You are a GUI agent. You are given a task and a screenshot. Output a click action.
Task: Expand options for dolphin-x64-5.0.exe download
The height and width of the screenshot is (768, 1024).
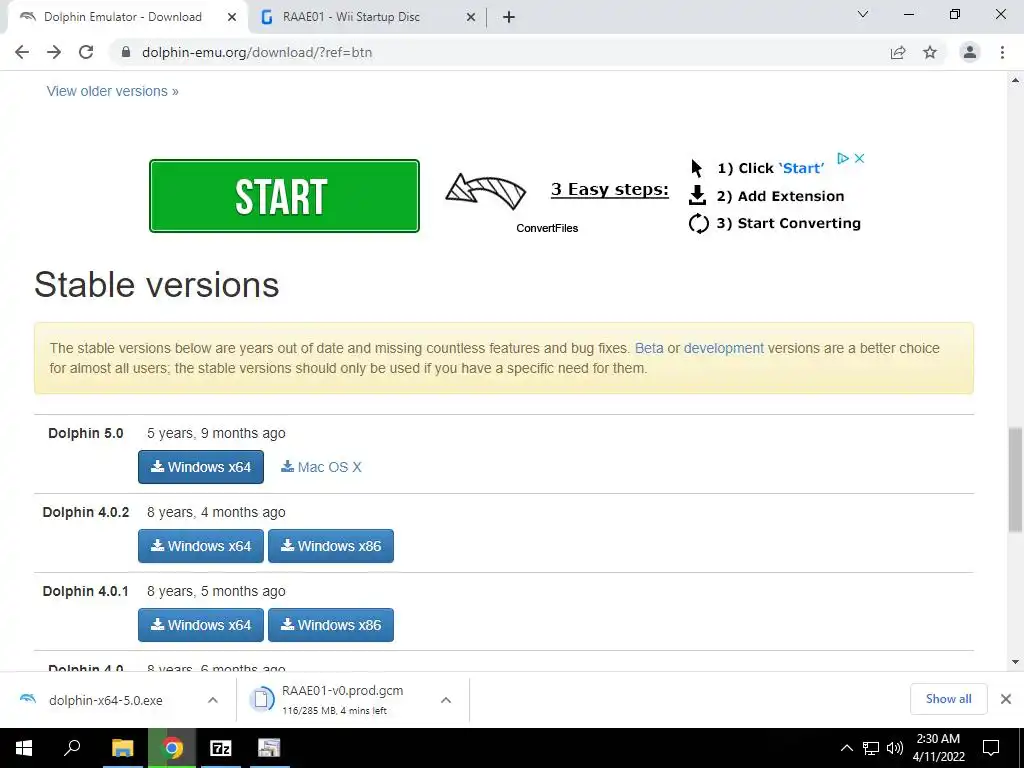pyautogui.click(x=213, y=700)
